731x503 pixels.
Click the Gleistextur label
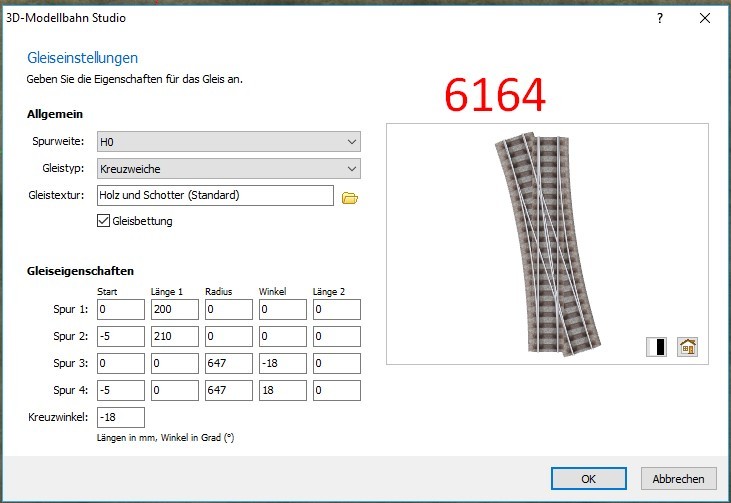click(x=56, y=195)
